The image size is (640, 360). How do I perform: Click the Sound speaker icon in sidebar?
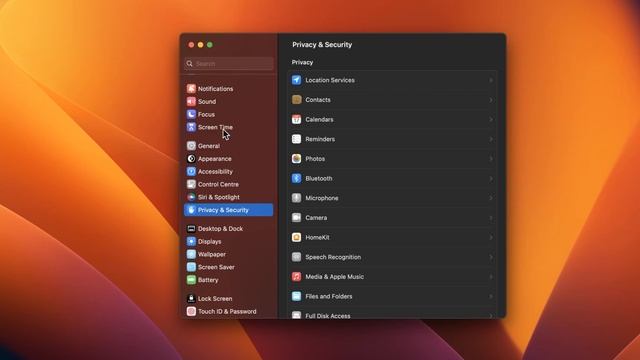(191, 101)
